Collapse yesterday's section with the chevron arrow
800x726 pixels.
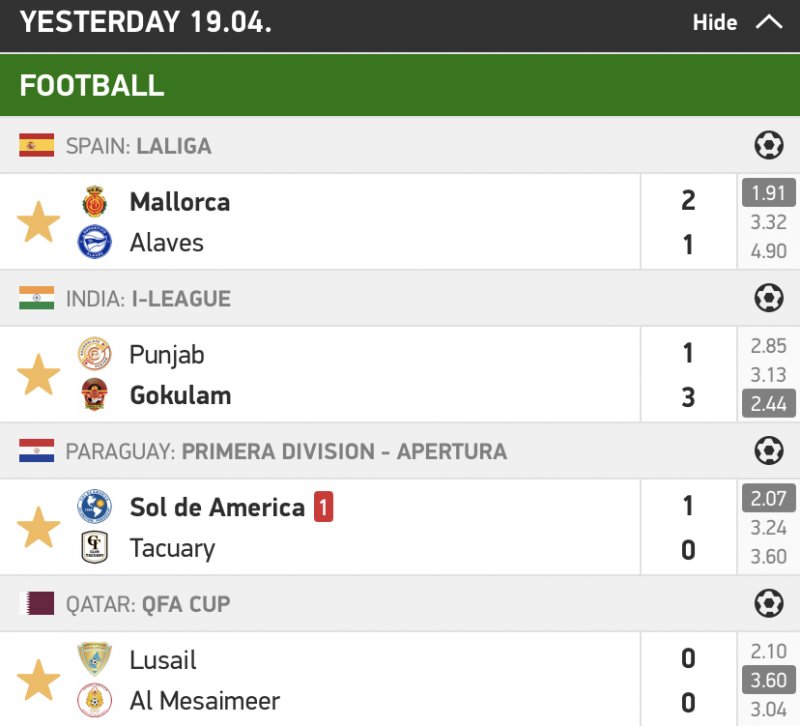pyautogui.click(x=769, y=22)
